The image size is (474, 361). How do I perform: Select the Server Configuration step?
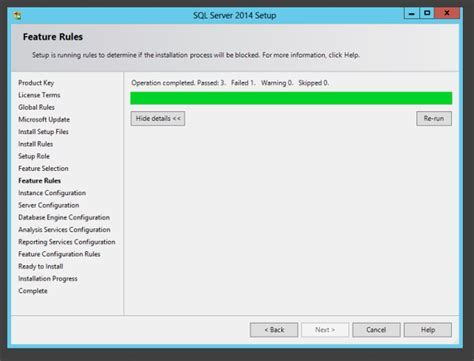49,205
